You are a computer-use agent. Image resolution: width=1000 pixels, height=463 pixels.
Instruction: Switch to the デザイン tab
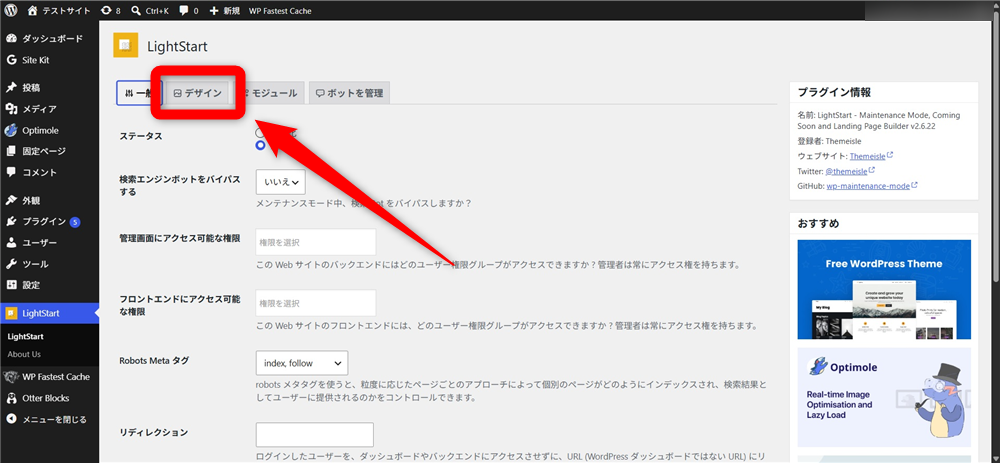click(198, 93)
